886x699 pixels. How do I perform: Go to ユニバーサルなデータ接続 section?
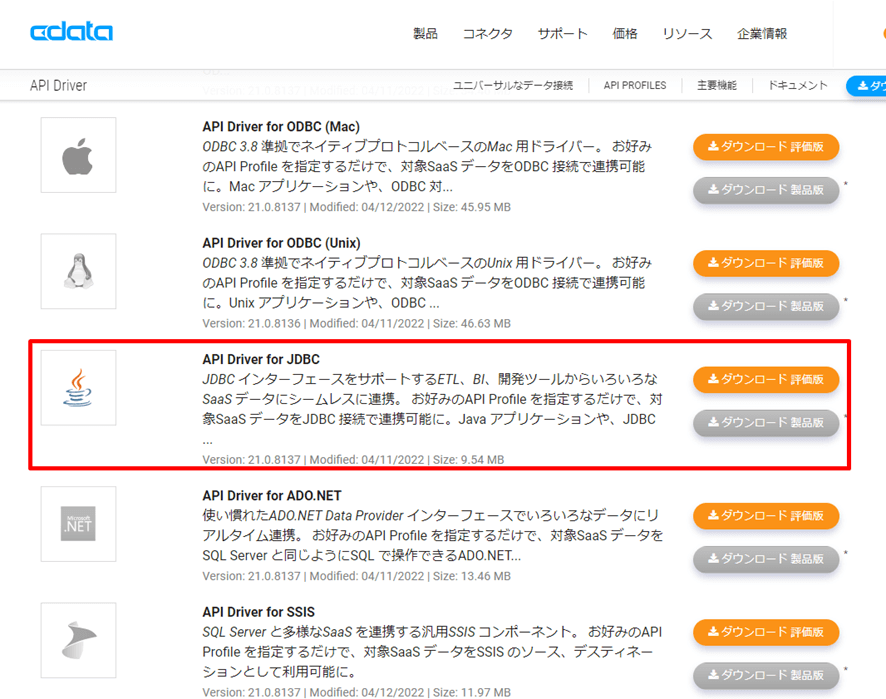pyautogui.click(x=513, y=85)
